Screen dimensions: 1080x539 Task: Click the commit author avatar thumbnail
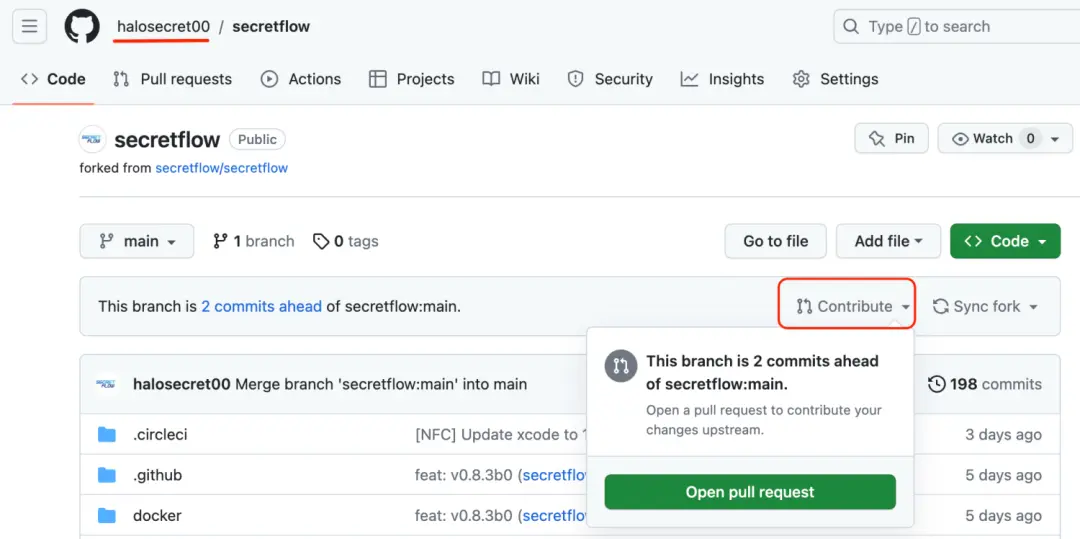105,384
